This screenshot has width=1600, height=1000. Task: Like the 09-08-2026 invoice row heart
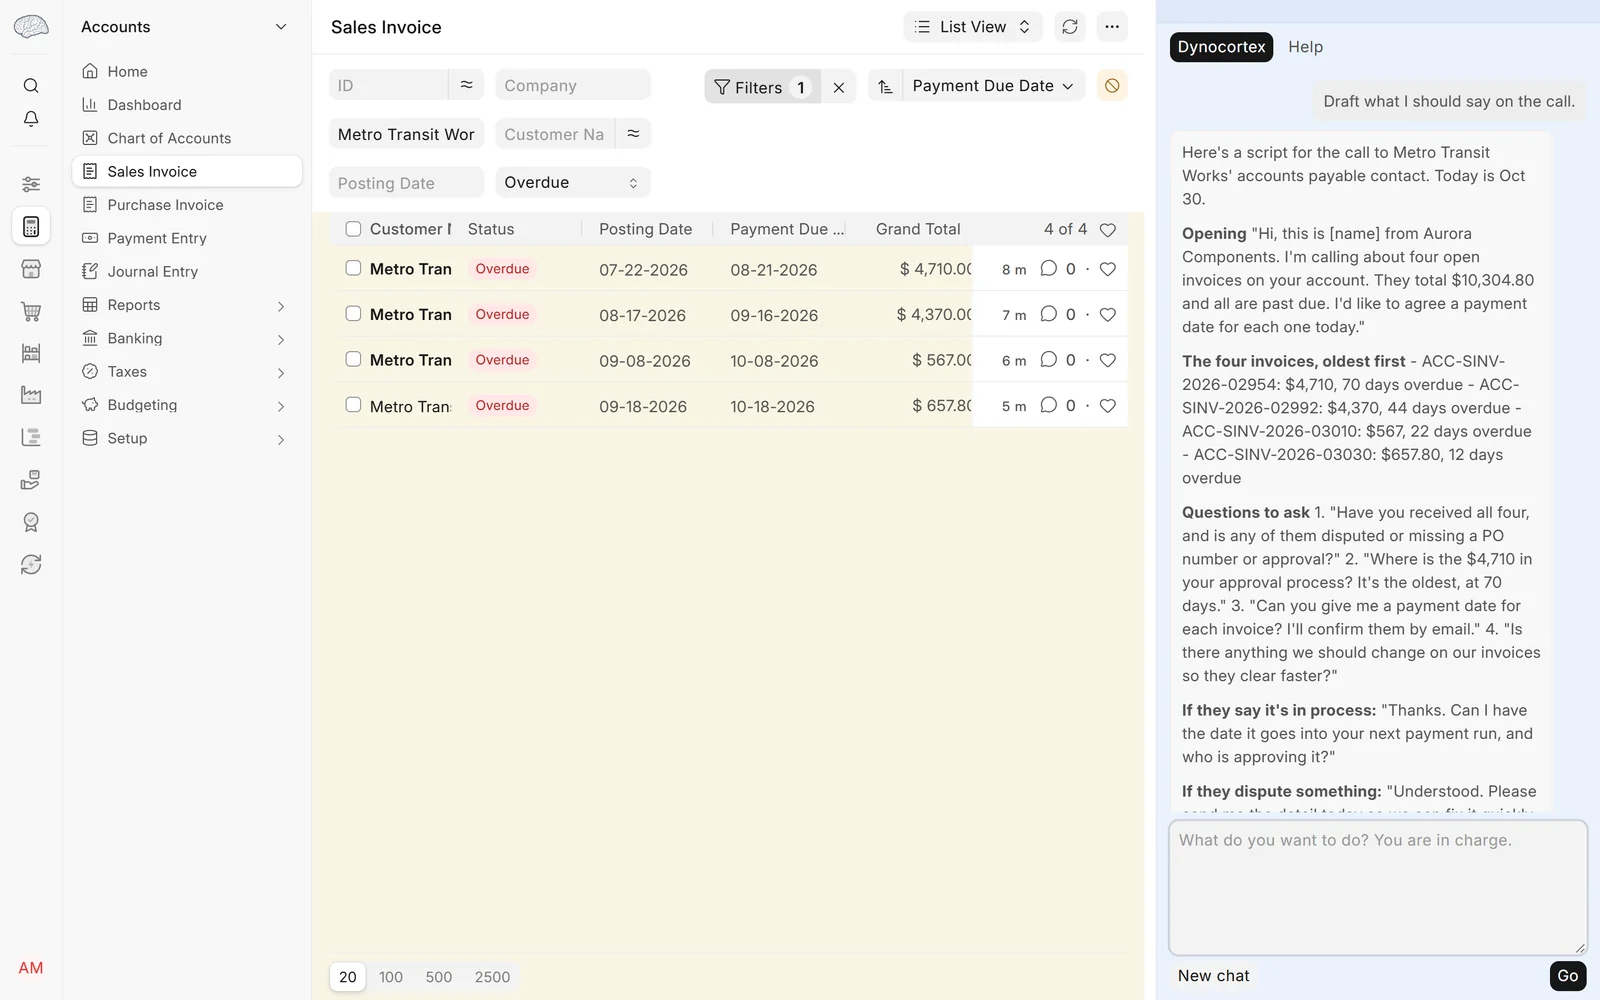1108,360
